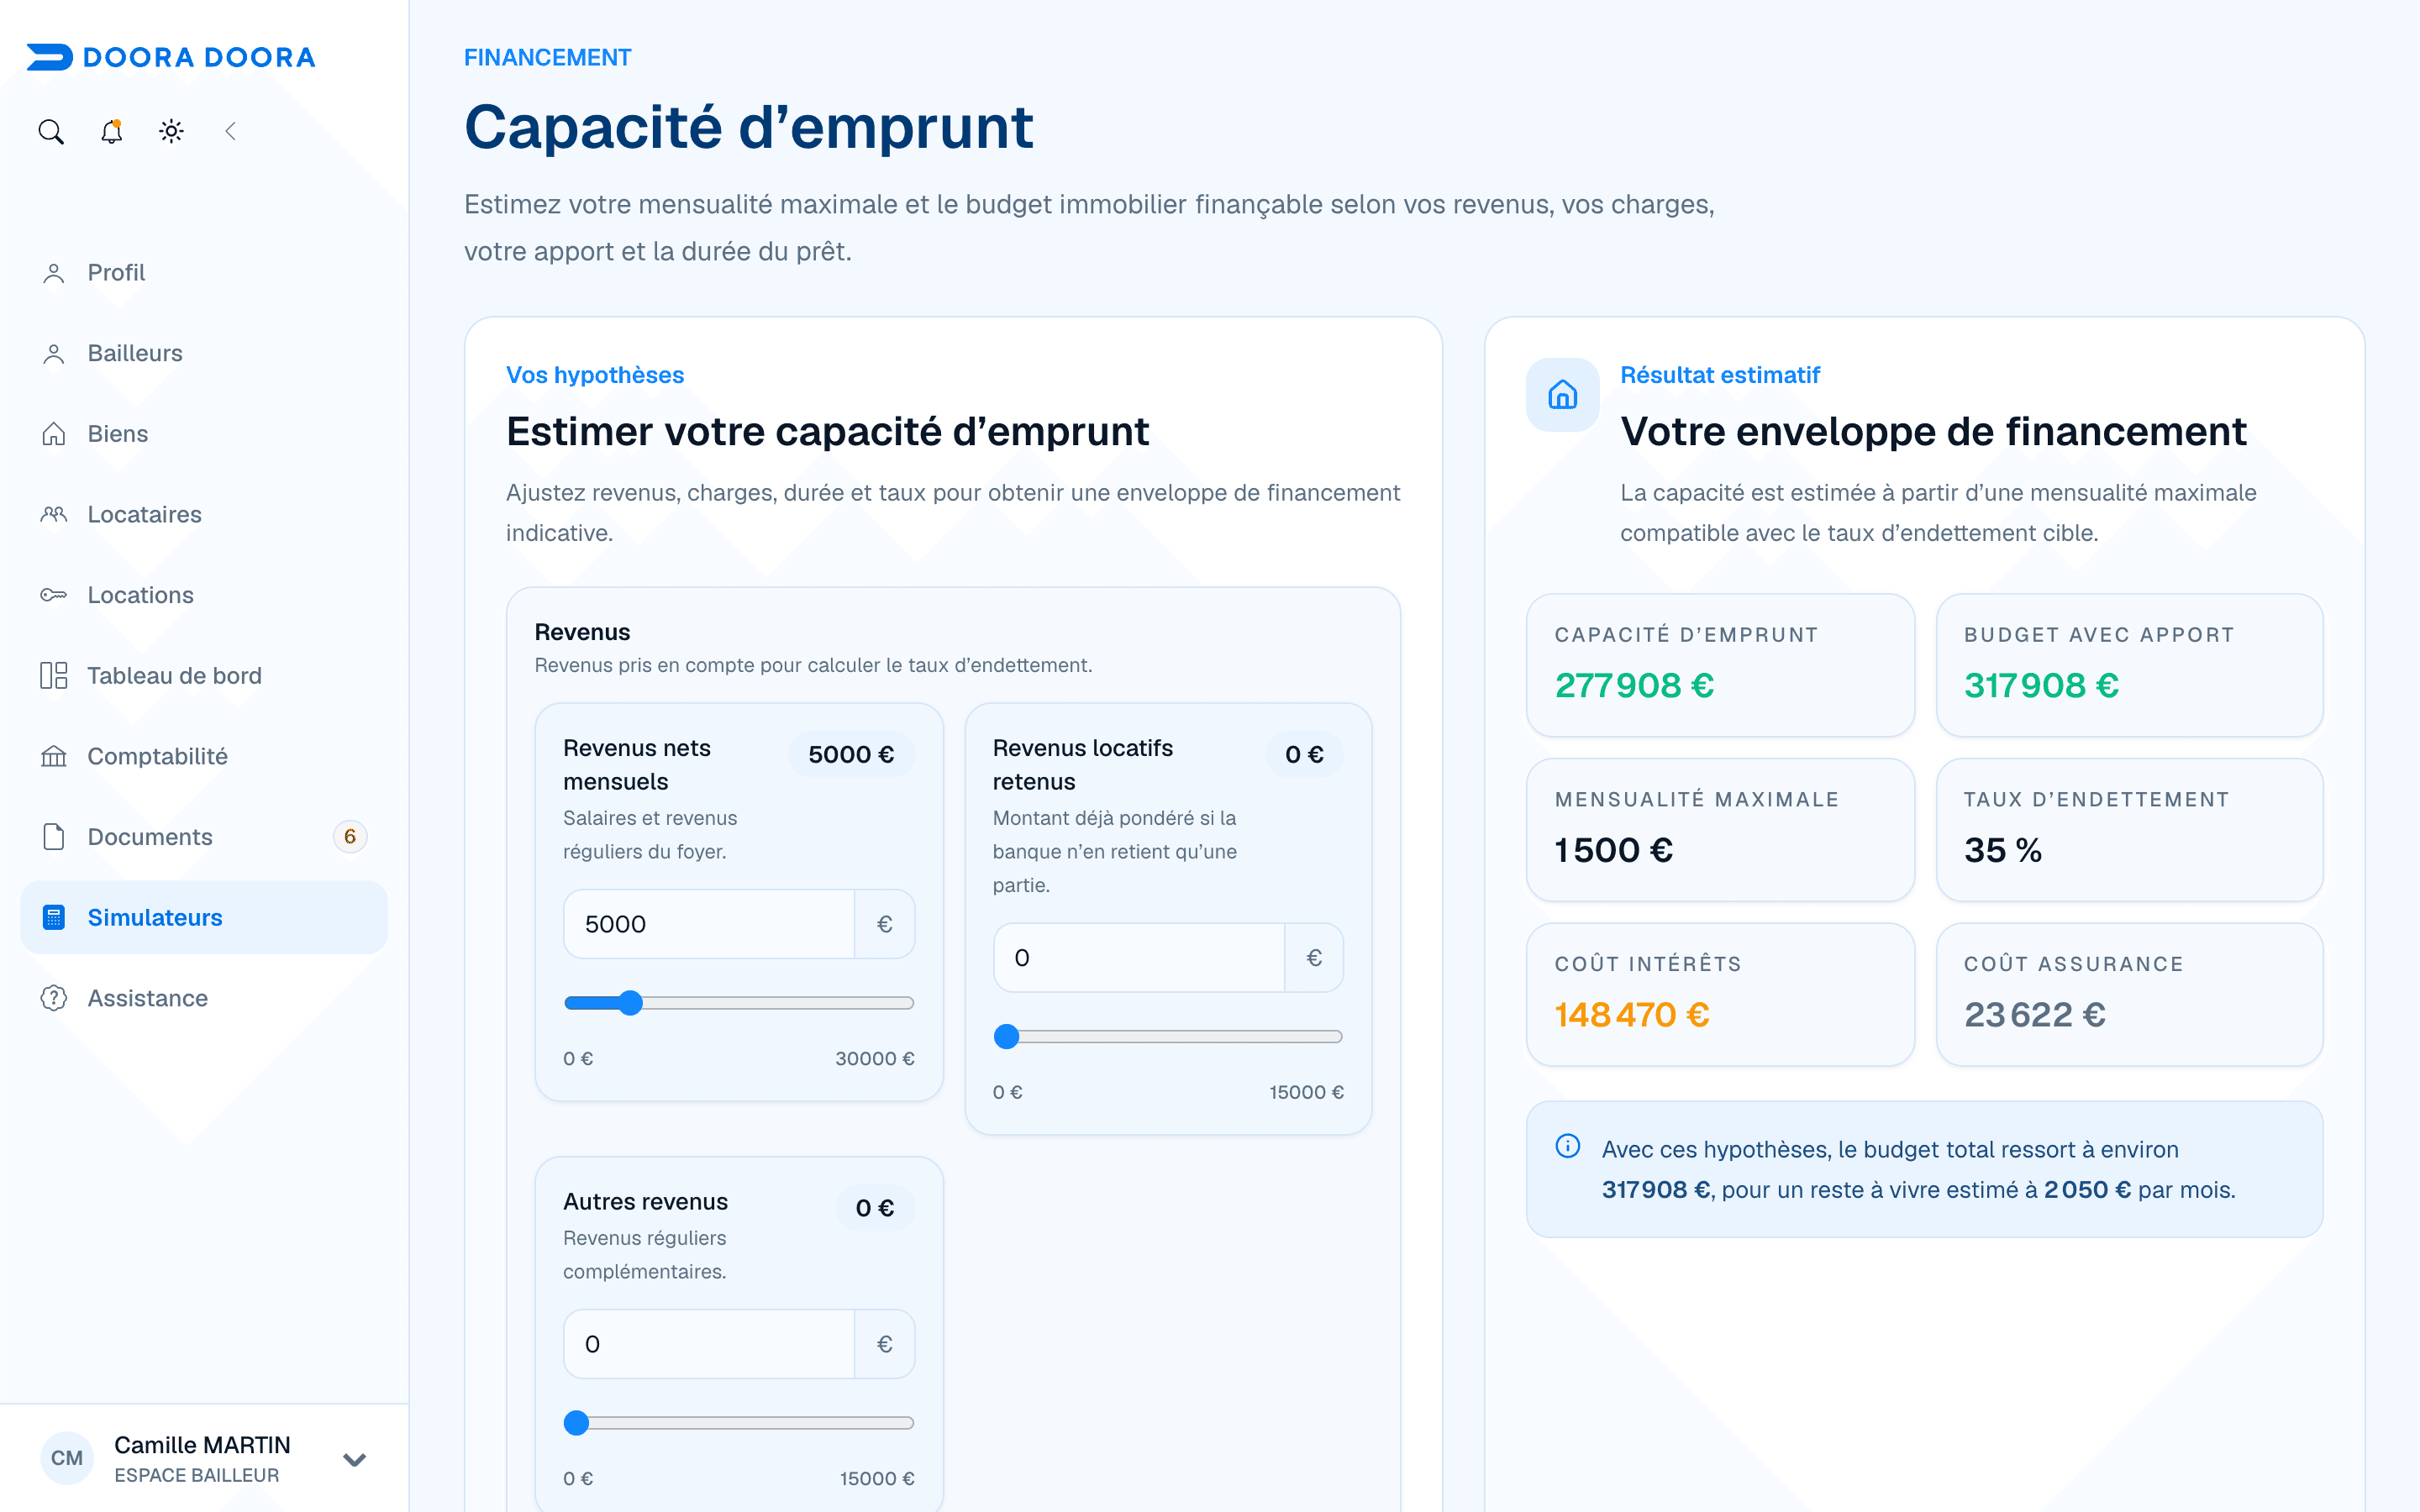Click the Assistance help icon
The height and width of the screenshot is (1512, 2420).
[x=54, y=998]
